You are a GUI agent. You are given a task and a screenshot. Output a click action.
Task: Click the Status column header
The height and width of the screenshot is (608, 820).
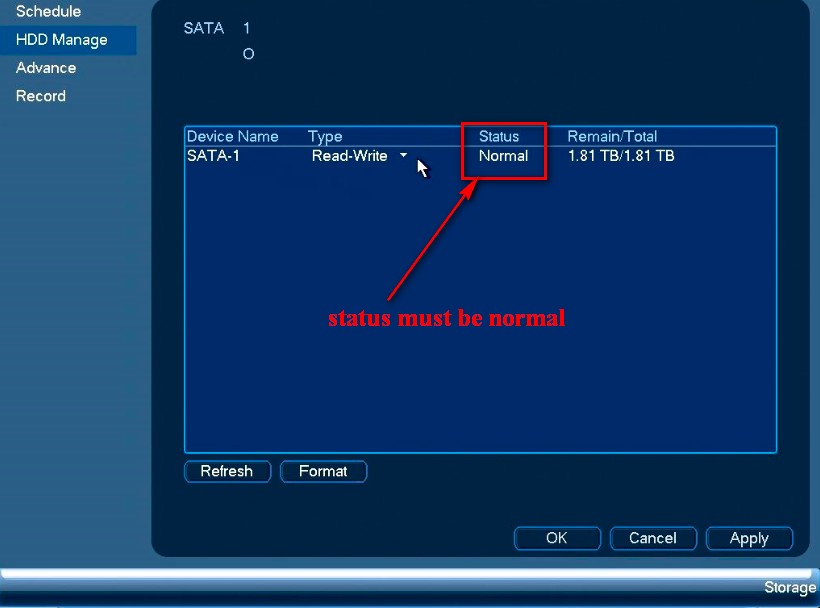499,136
